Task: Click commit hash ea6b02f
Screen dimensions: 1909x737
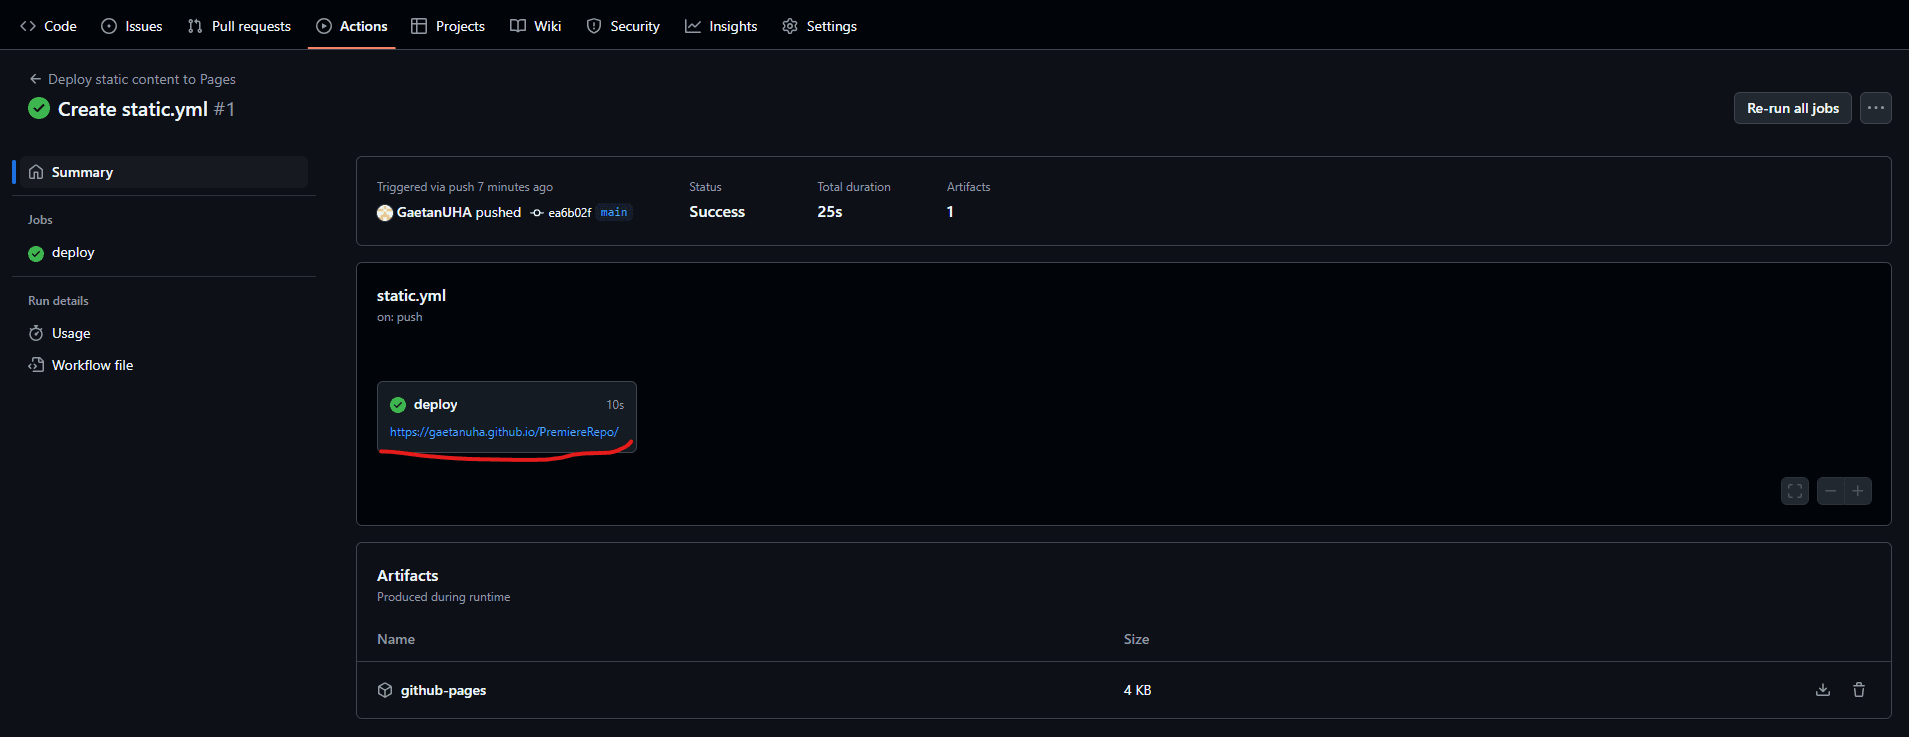Action: click(569, 213)
